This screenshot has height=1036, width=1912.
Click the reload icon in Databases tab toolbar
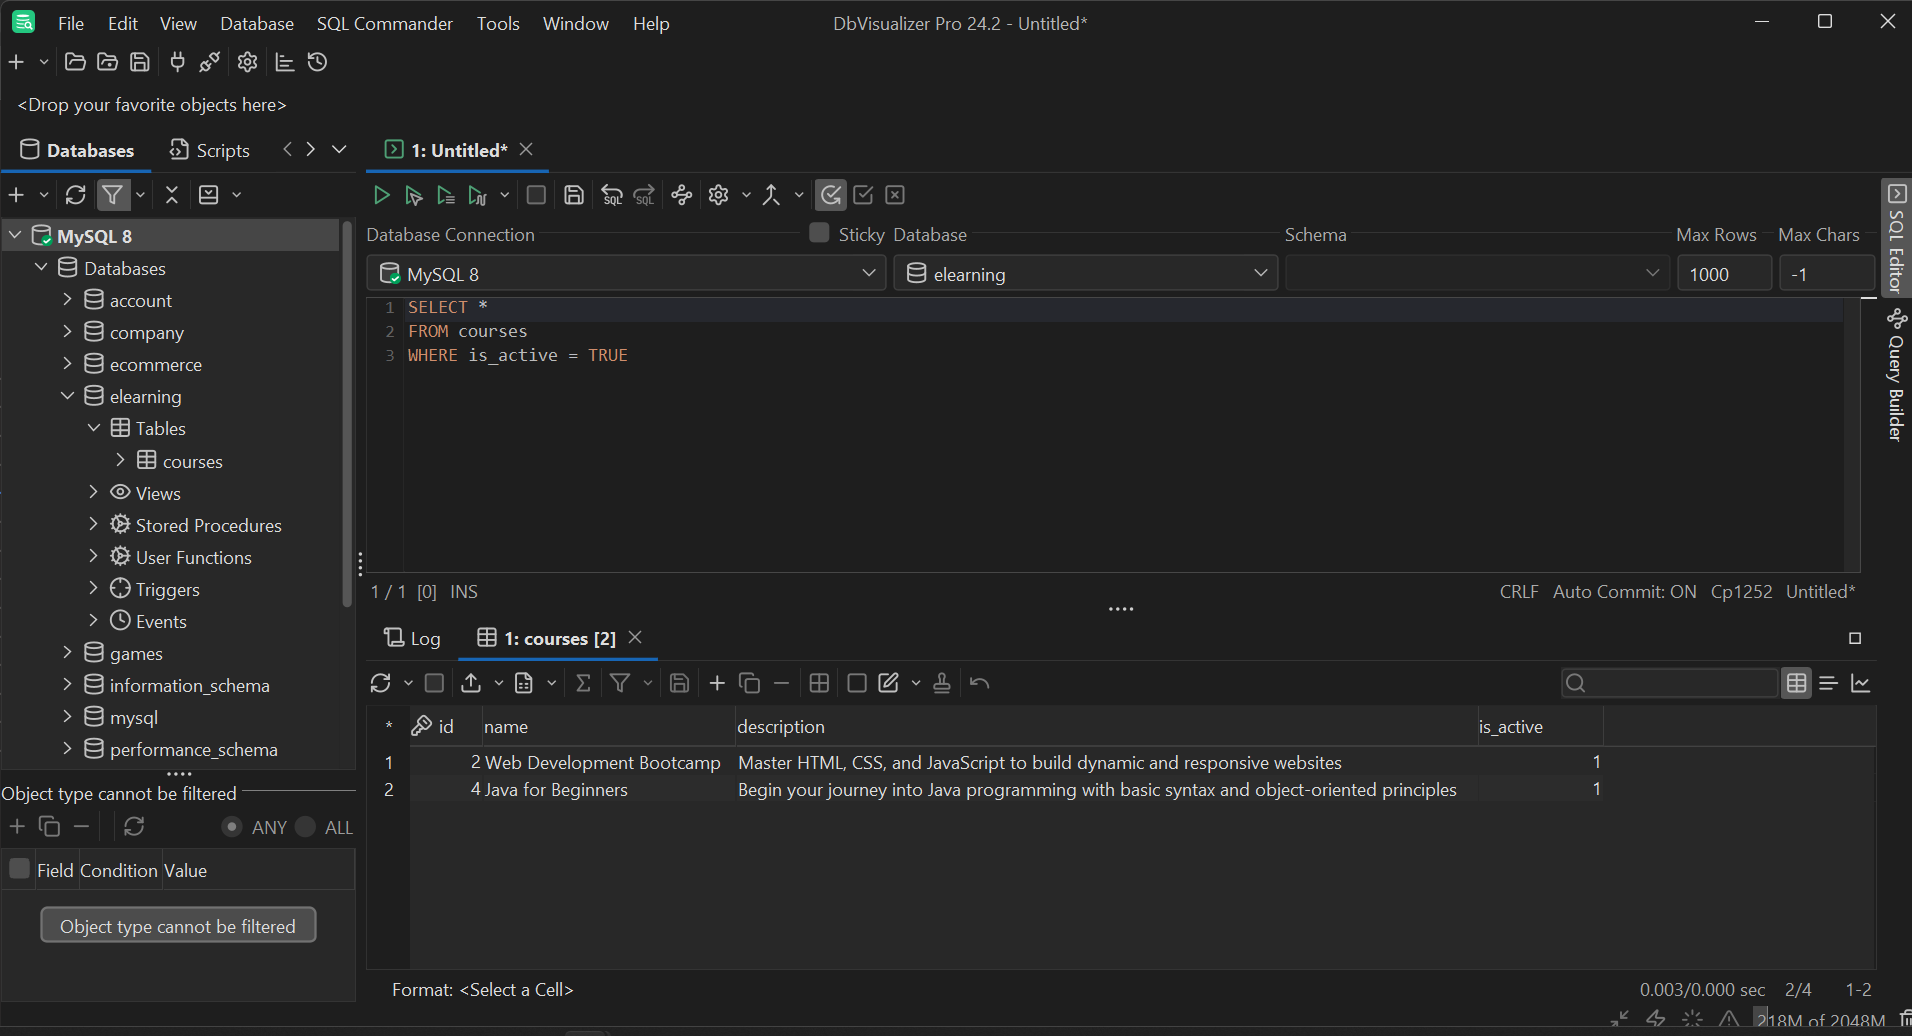point(76,195)
